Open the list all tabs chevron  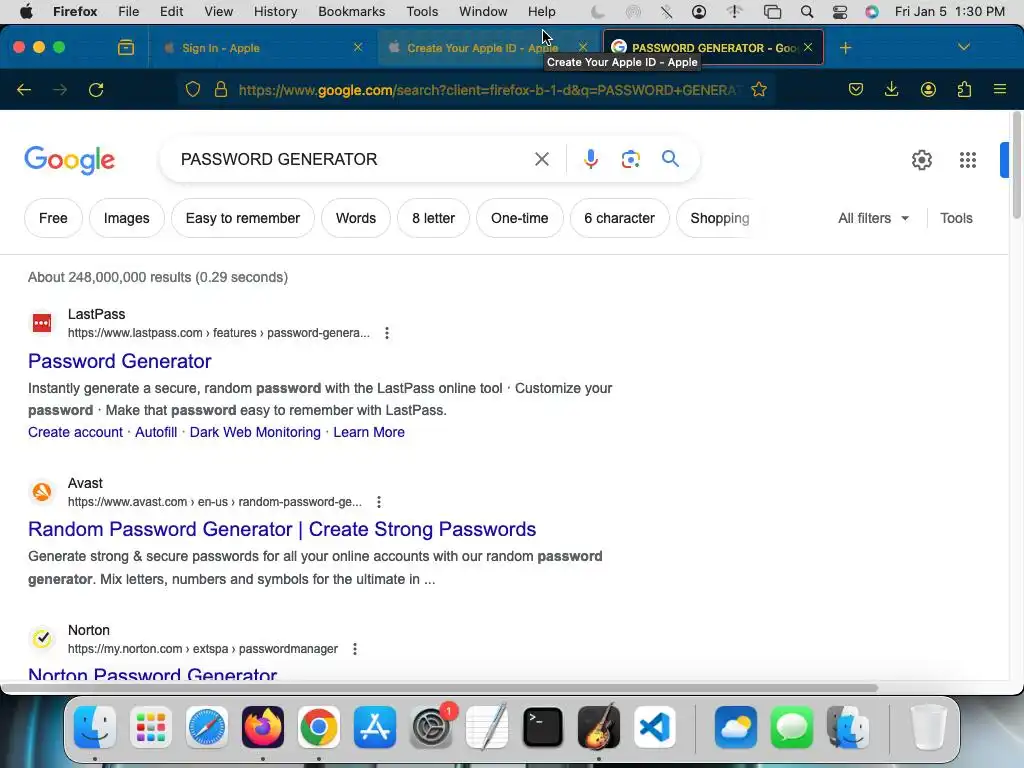coord(963,47)
